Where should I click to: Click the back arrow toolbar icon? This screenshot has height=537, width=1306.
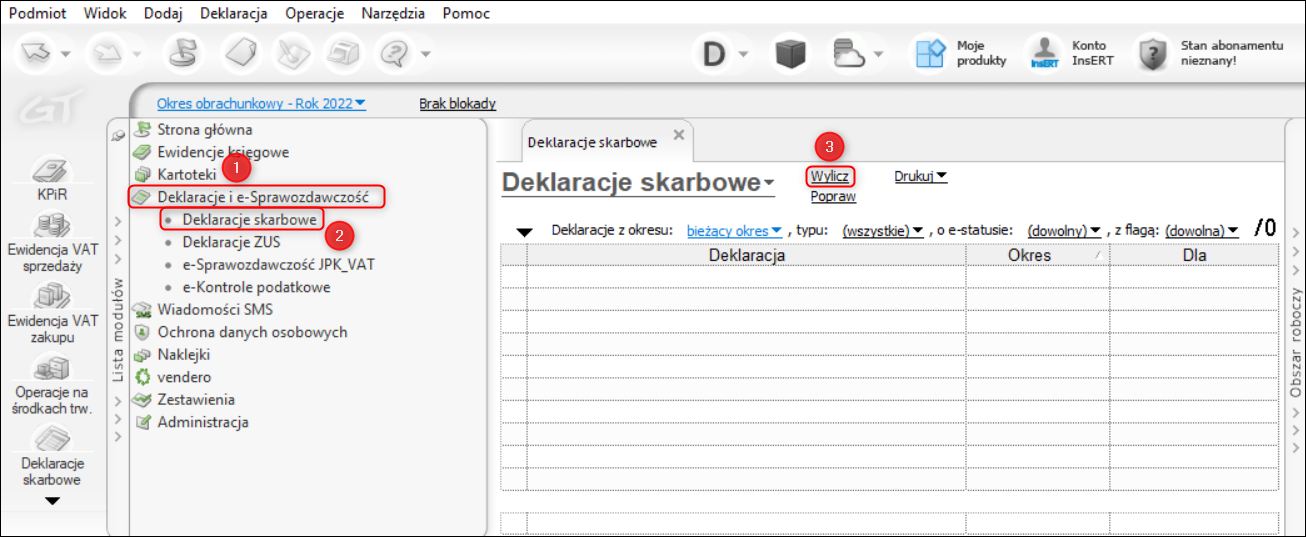click(x=36, y=53)
